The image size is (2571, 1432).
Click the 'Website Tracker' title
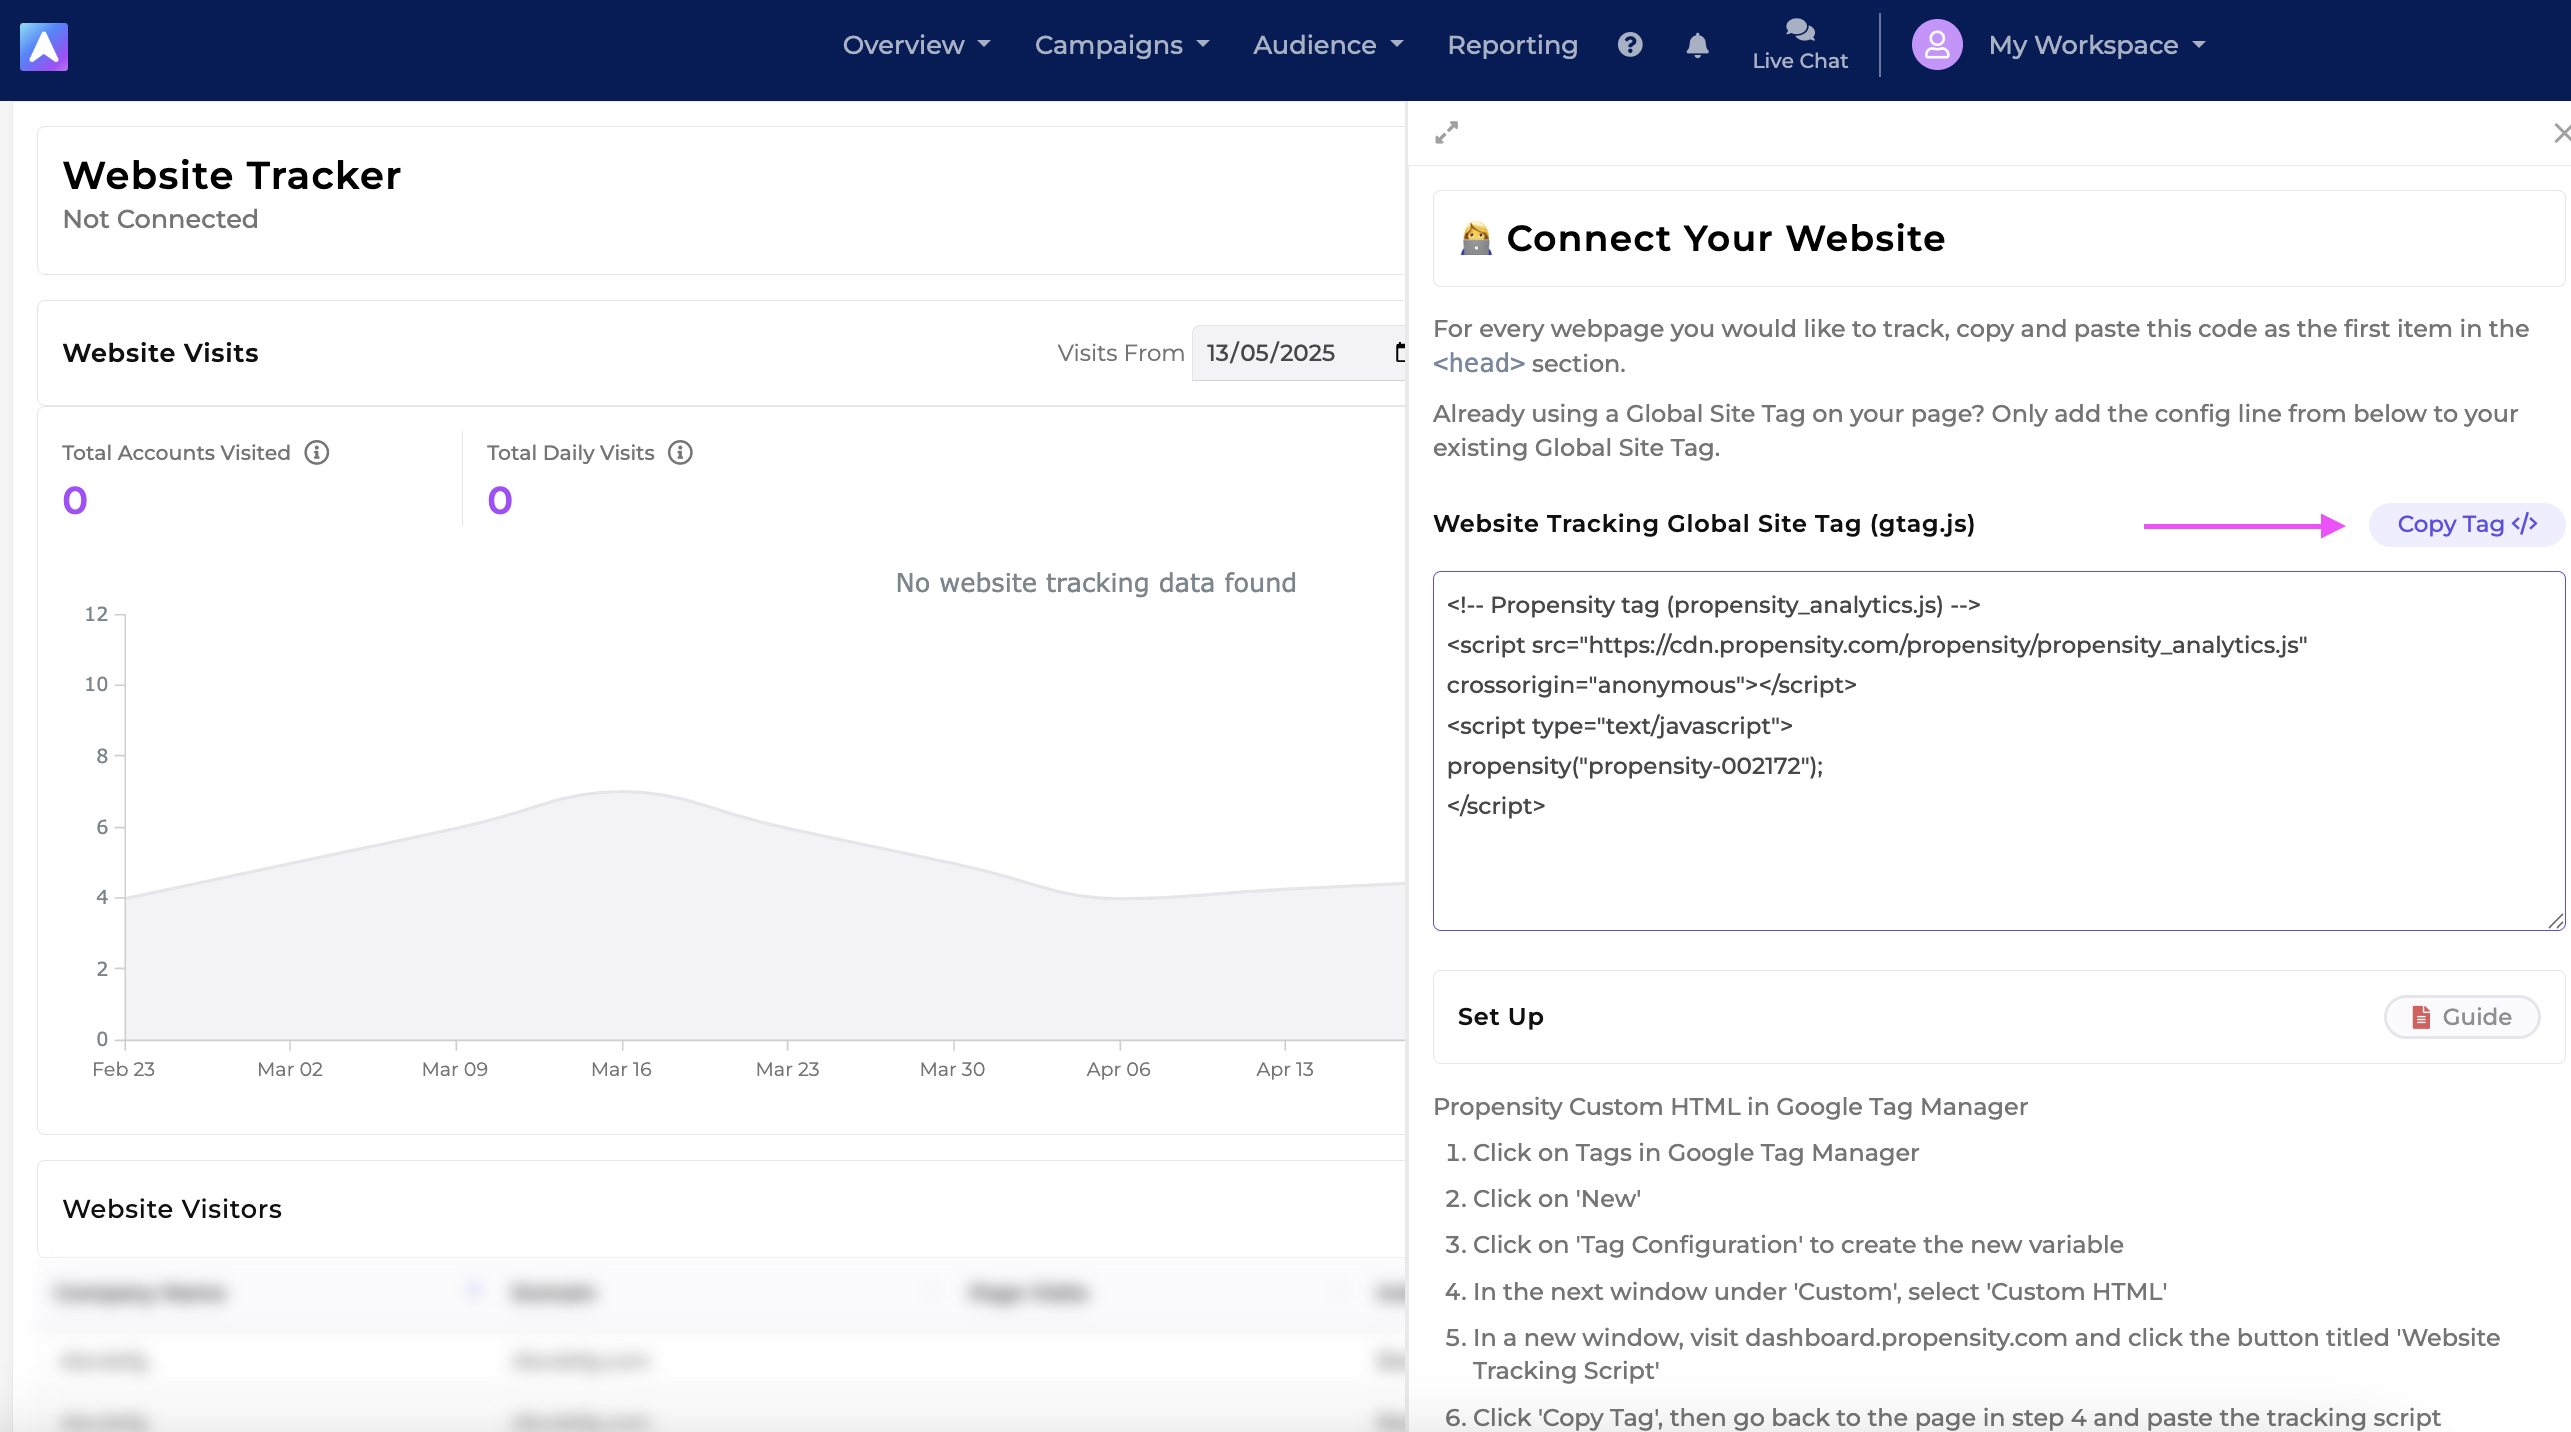tap(232, 176)
